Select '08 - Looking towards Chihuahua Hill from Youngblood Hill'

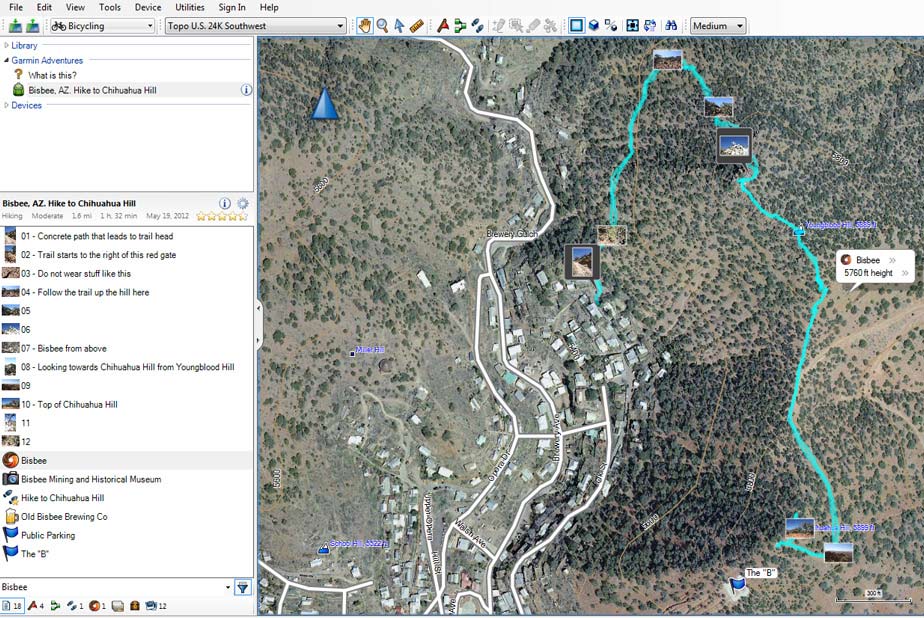click(127, 367)
